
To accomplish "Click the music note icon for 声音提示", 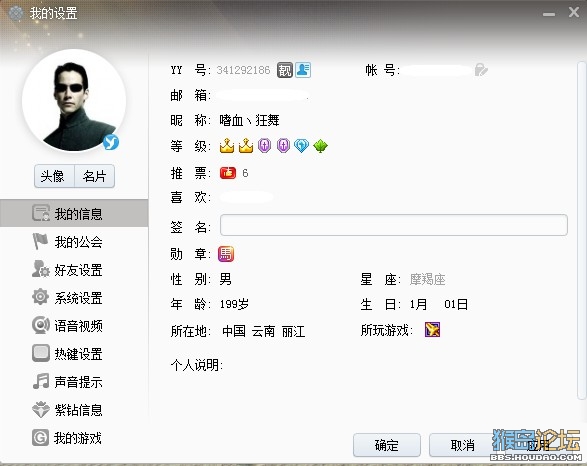I will tap(40, 381).
